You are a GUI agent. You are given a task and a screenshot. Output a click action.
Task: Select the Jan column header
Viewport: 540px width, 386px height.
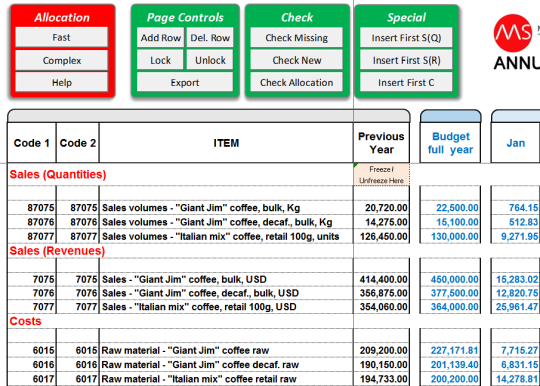tap(516, 143)
